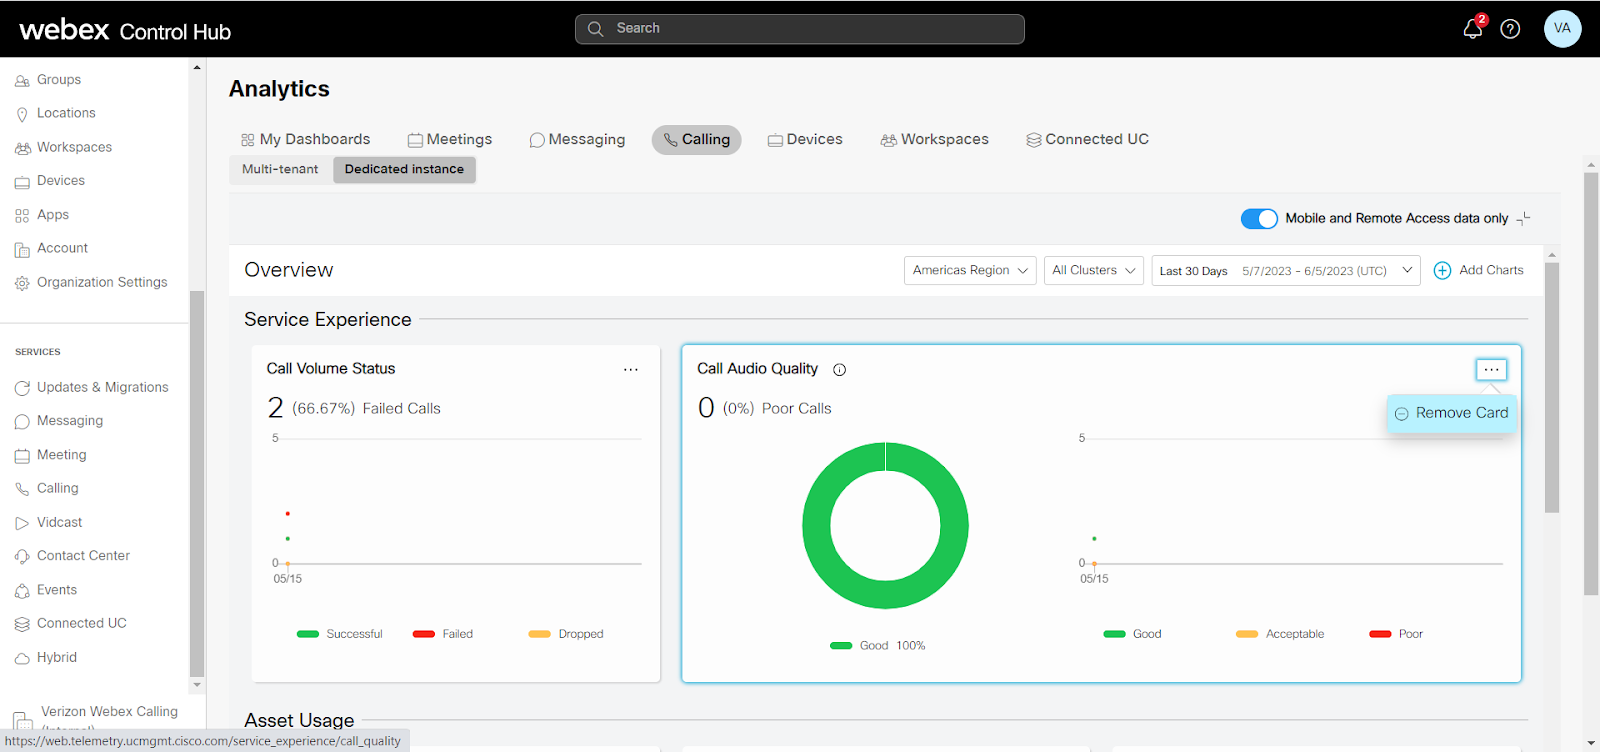This screenshot has height=752, width=1600.
Task: Switch to the Messaging analytics tab
Action: click(x=577, y=140)
